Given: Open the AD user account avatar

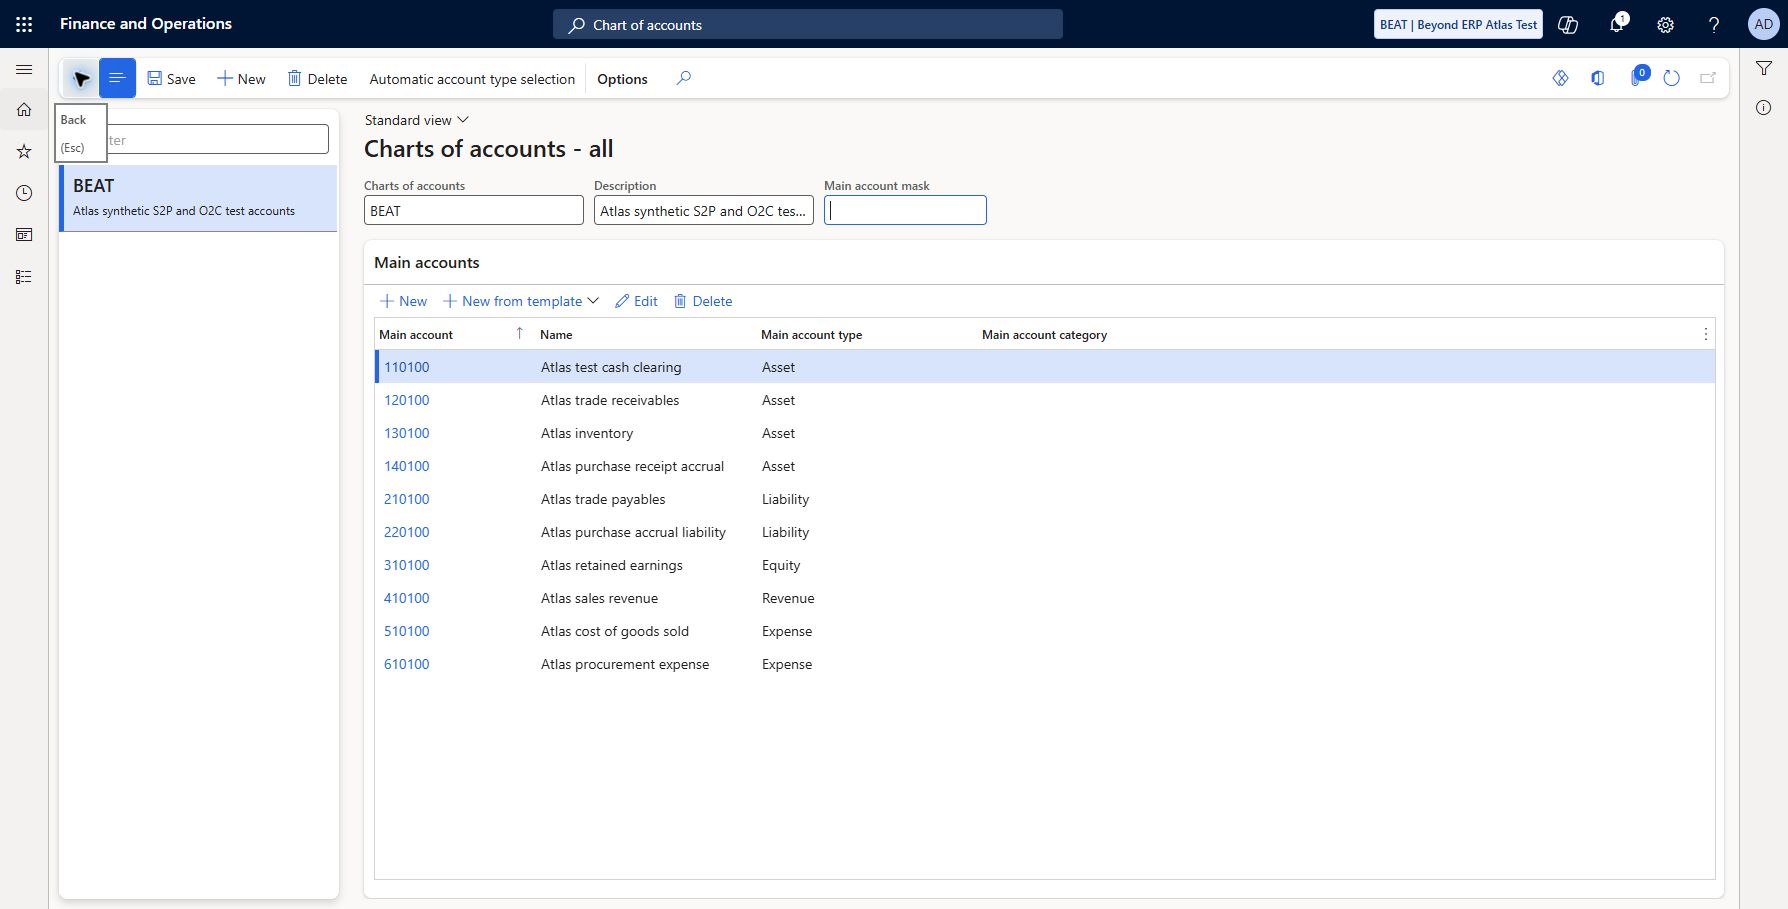Looking at the screenshot, I should pos(1763,24).
